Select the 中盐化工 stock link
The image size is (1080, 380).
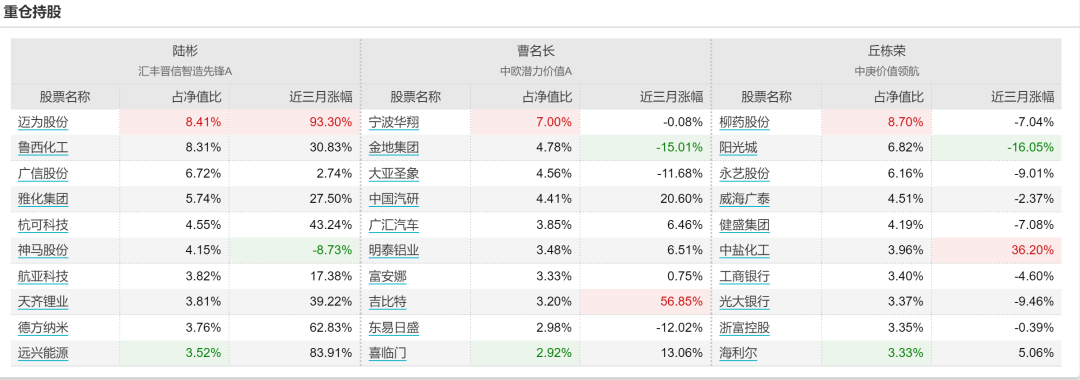coord(745,251)
